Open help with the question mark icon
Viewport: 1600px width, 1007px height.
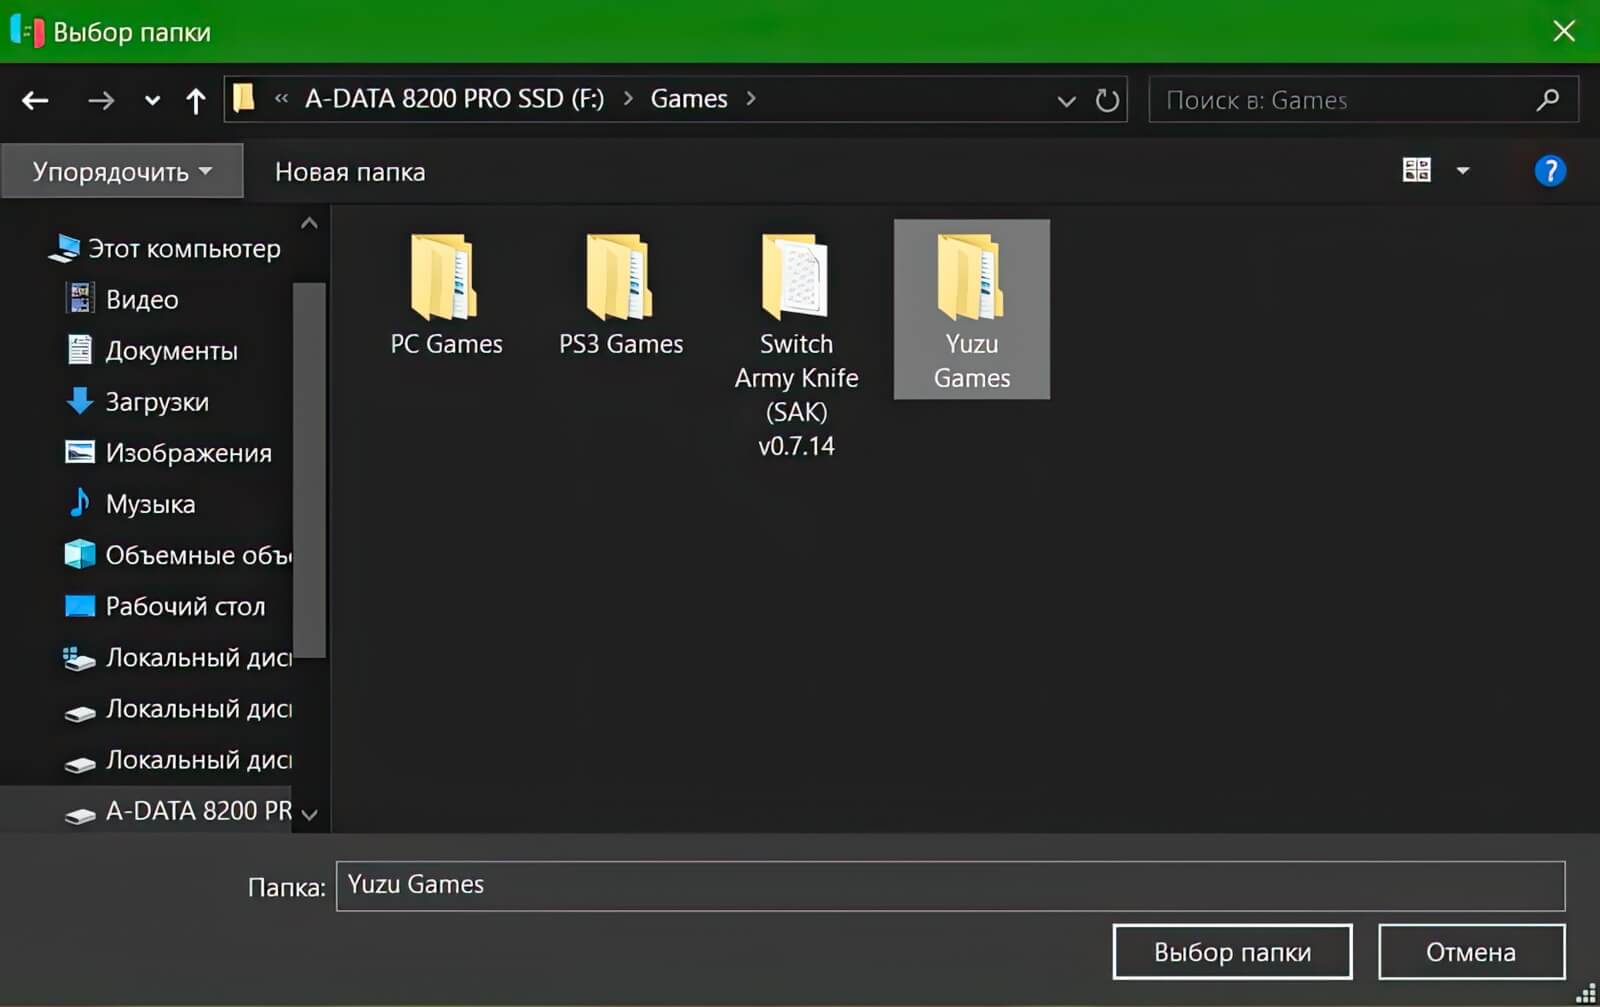(x=1550, y=171)
